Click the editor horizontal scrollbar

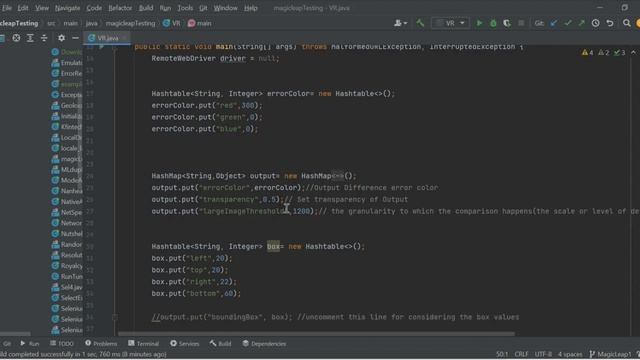point(316,334)
